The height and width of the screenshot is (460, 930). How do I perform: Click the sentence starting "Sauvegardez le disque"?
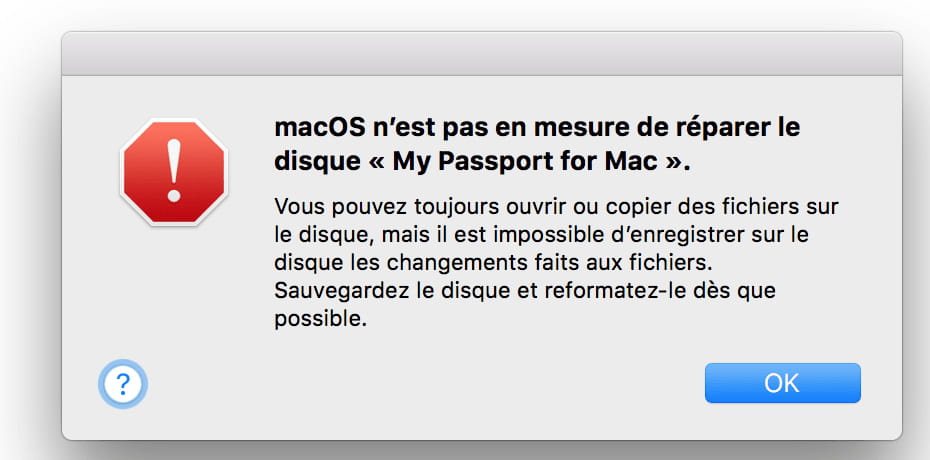pyautogui.click(x=525, y=291)
